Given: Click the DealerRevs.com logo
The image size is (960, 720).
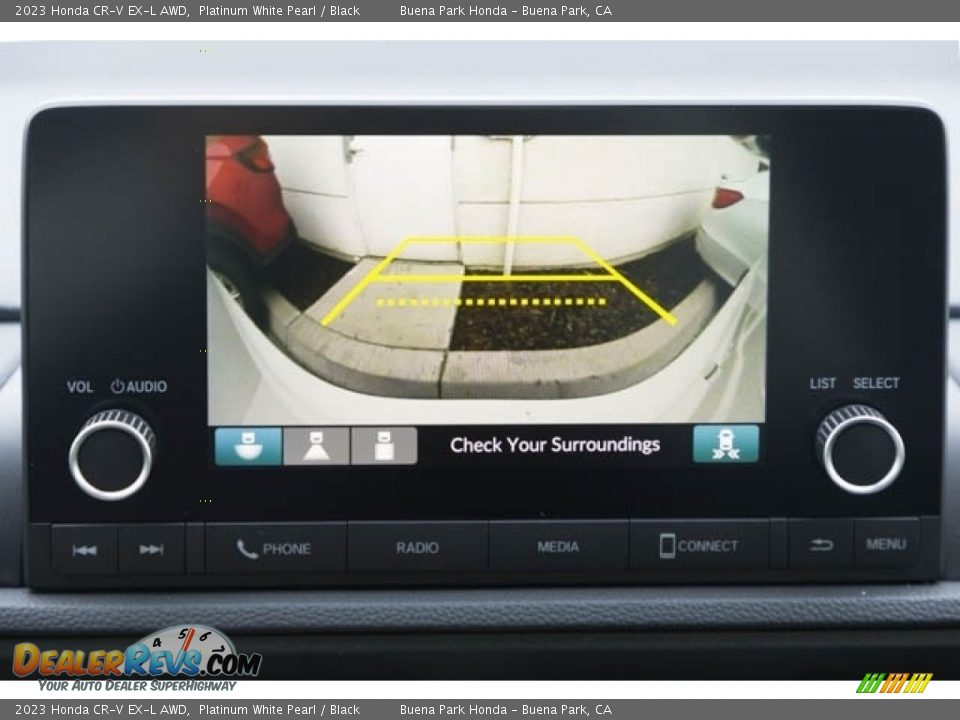Looking at the screenshot, I should (x=136, y=660).
